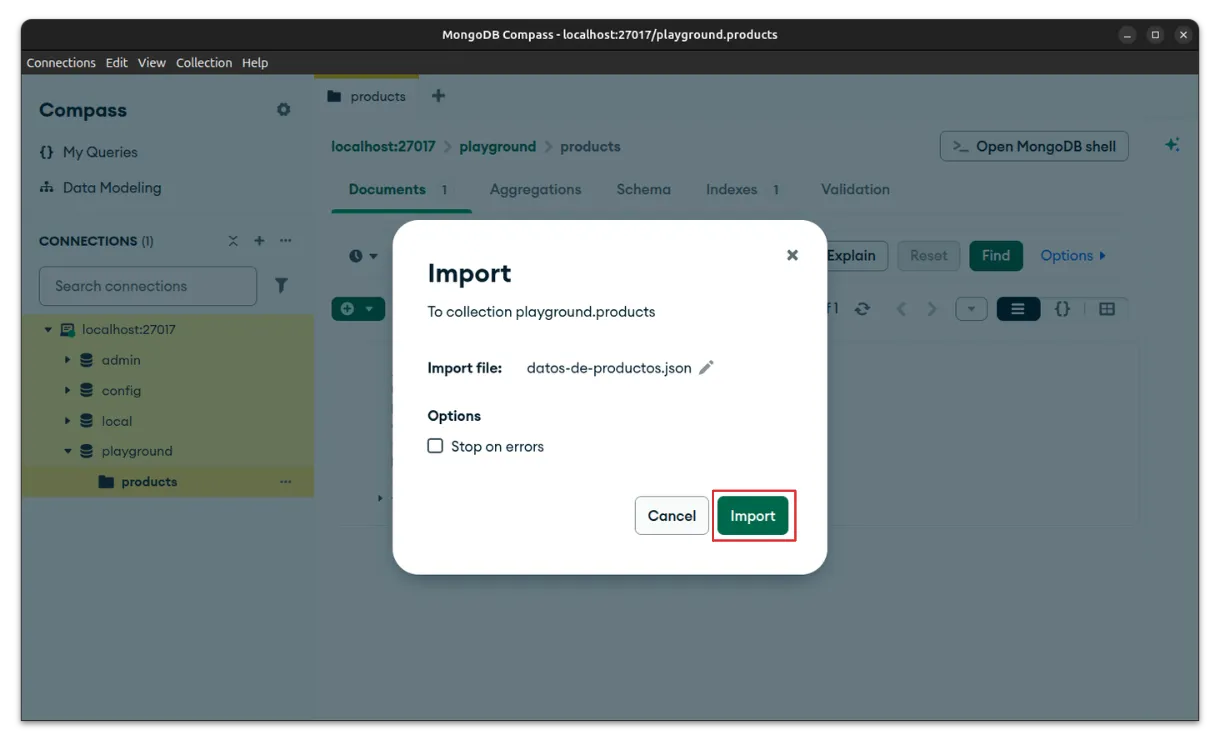Image resolution: width=1220 pixels, height=744 pixels.
Task: Open the Add Data dropdown button
Action: click(x=358, y=309)
